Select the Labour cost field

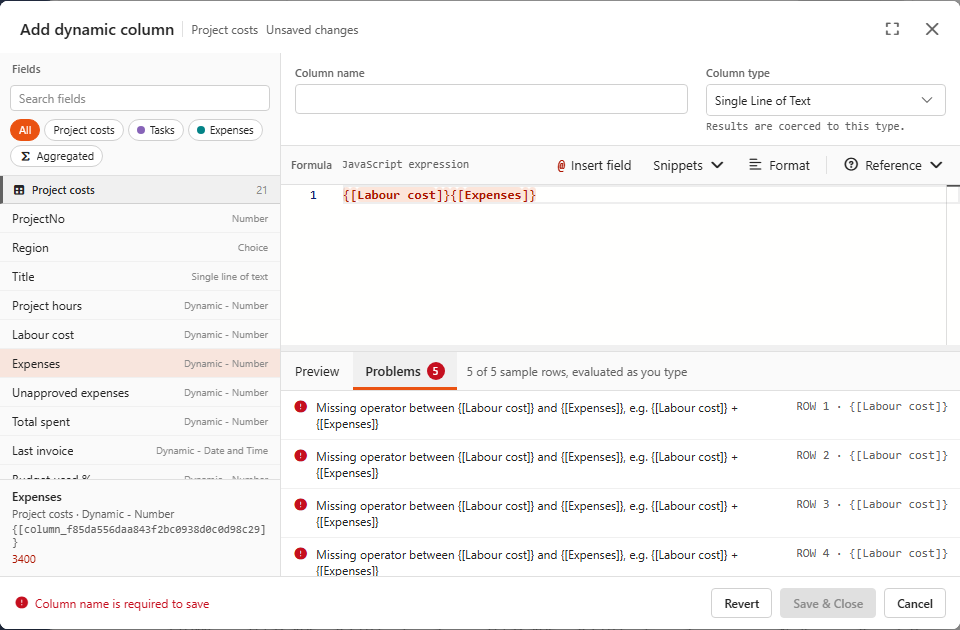(x=140, y=335)
